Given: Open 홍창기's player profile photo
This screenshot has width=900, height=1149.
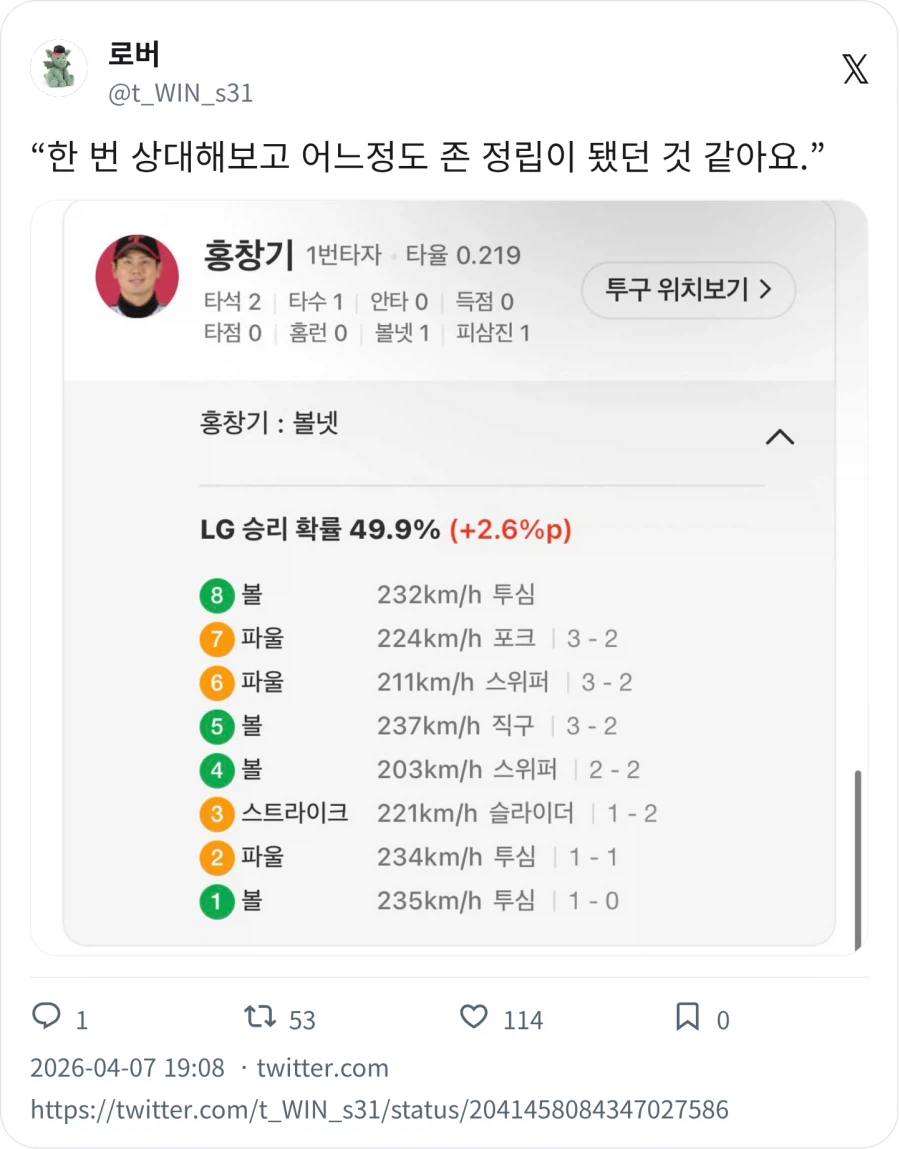Looking at the screenshot, I should coord(136,278).
